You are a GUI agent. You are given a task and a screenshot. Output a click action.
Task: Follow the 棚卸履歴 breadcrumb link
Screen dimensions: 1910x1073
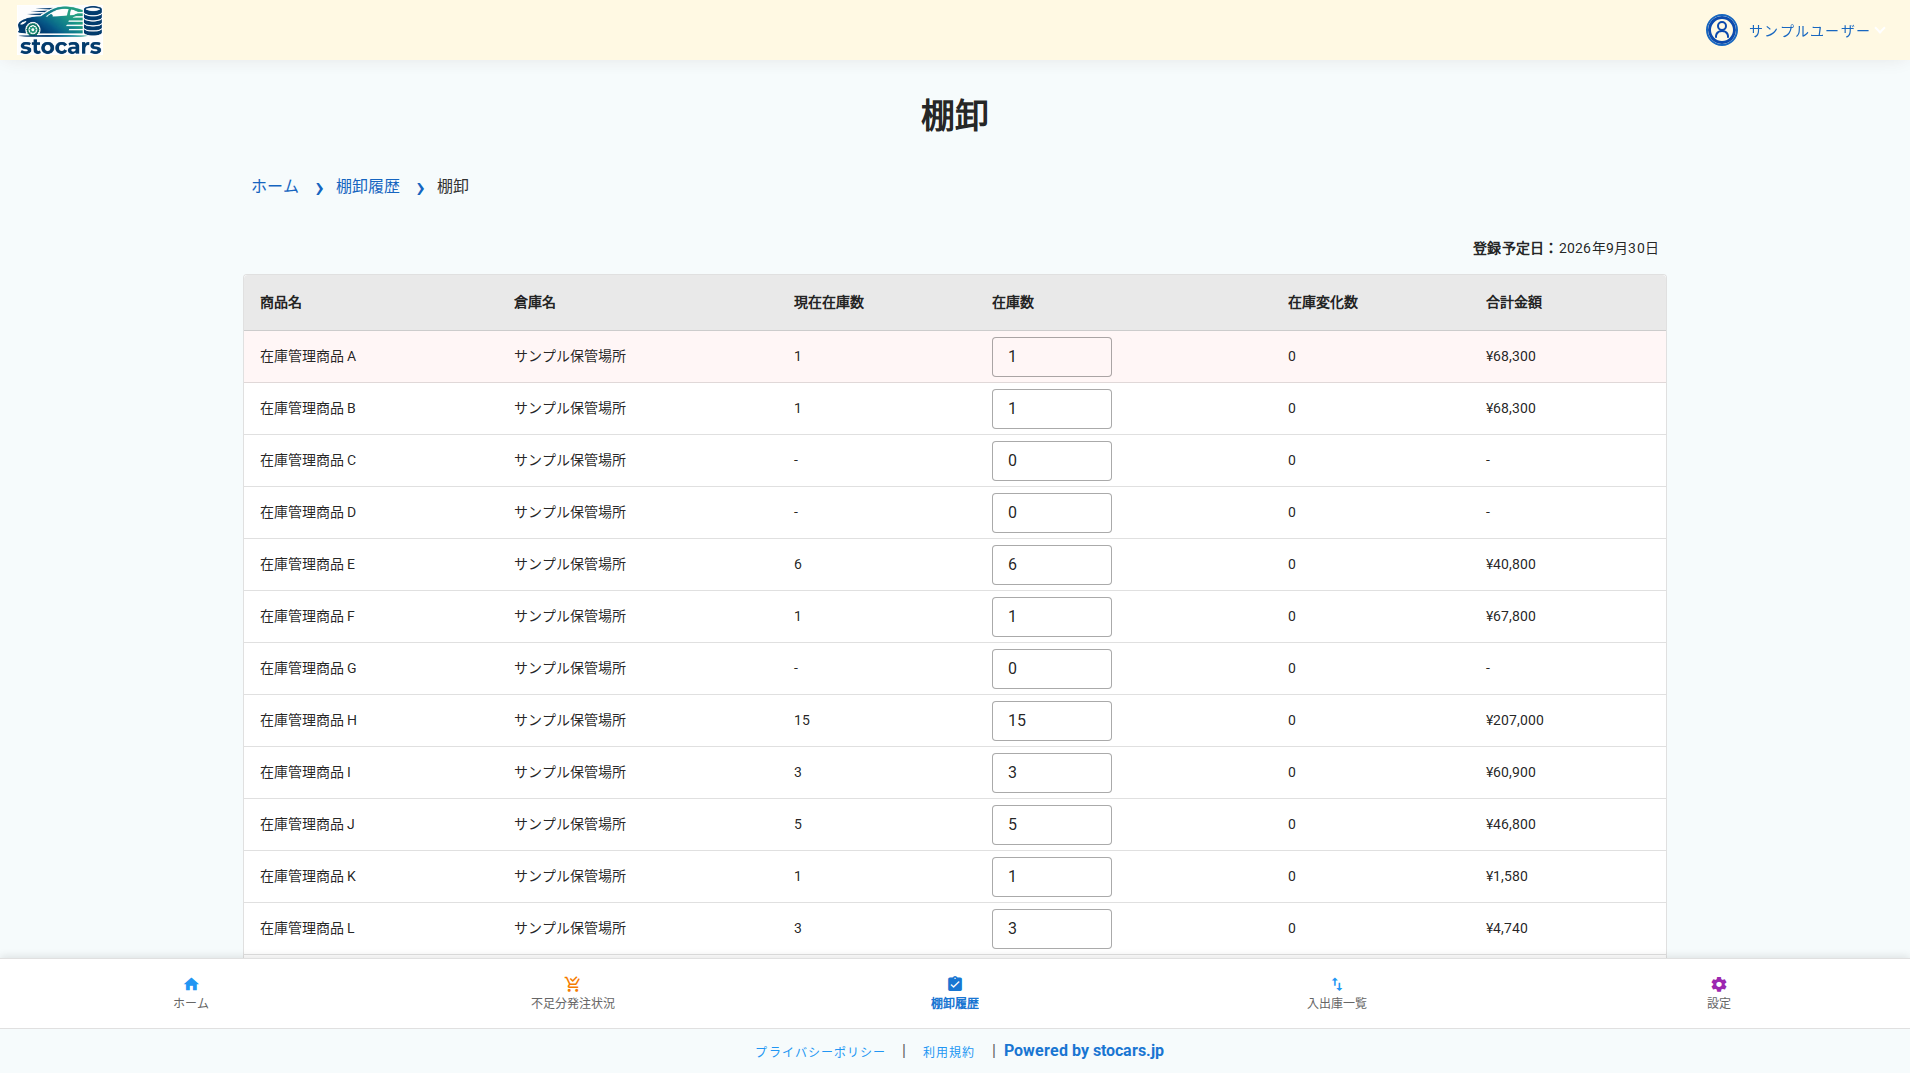point(368,186)
